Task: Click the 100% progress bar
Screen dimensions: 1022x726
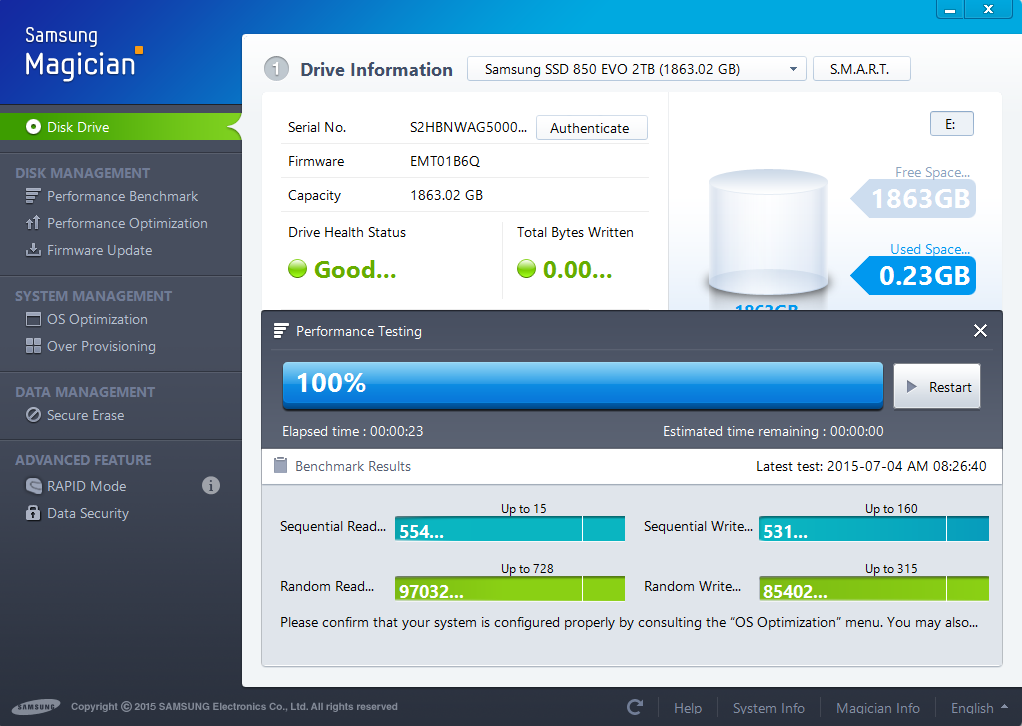Action: (582, 385)
